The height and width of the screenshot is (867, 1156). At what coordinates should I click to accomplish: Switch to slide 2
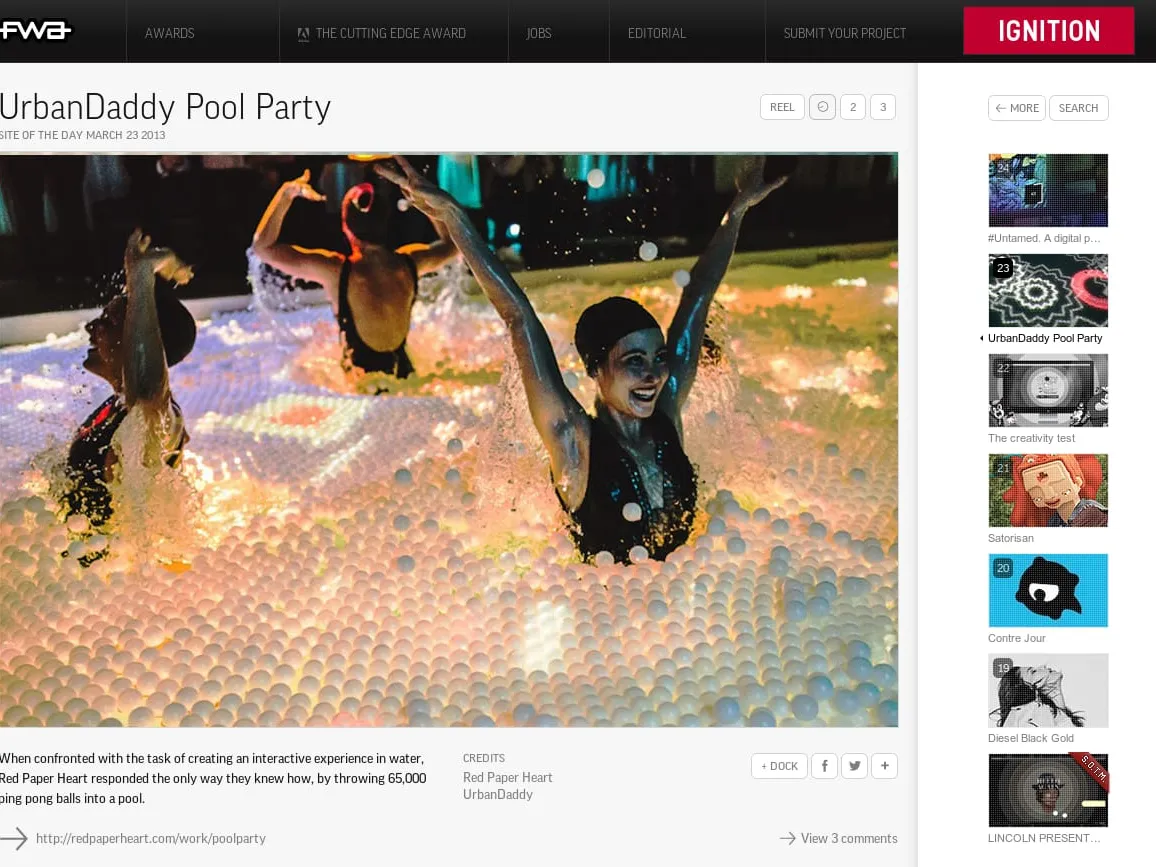point(853,107)
